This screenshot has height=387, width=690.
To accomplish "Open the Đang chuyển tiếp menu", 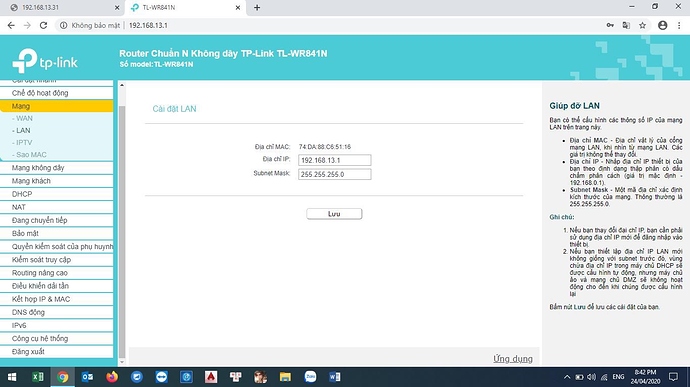I will pyautogui.click(x=57, y=220).
